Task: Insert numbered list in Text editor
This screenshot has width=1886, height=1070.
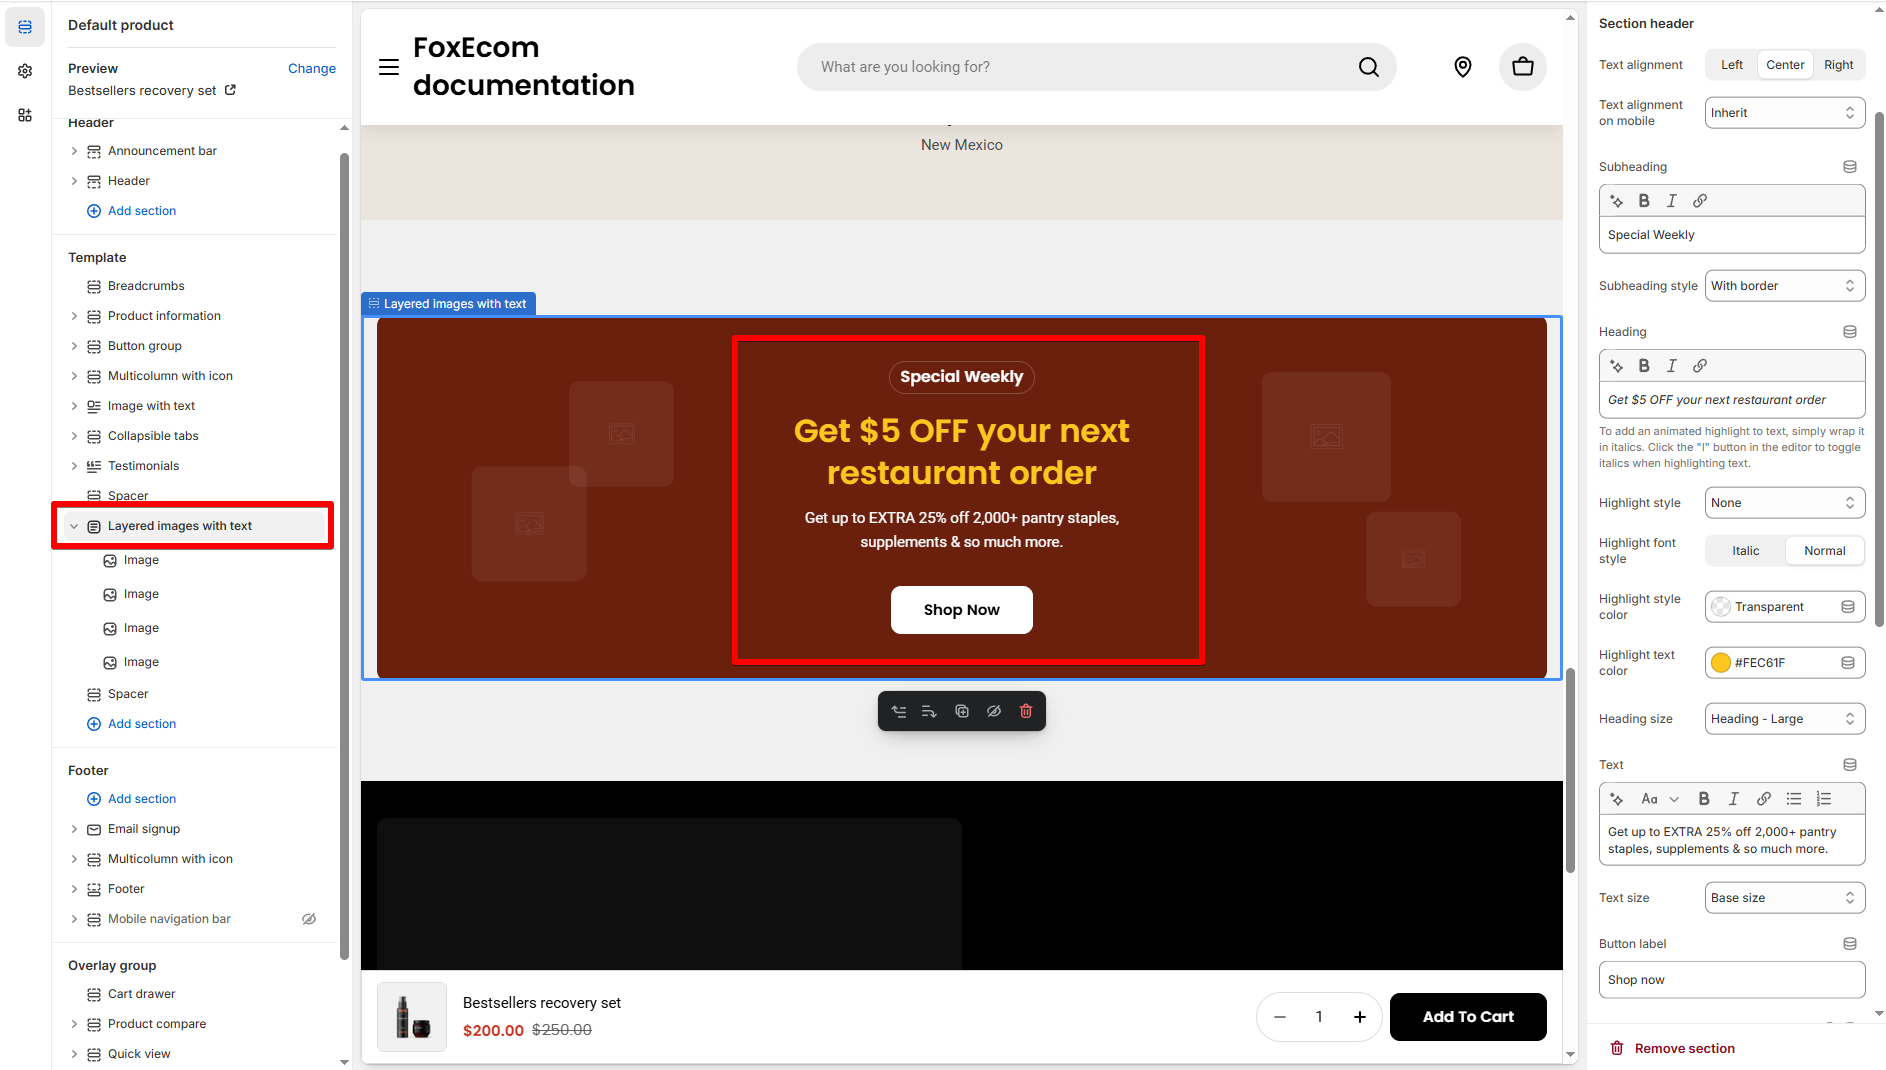Action: 1824,799
